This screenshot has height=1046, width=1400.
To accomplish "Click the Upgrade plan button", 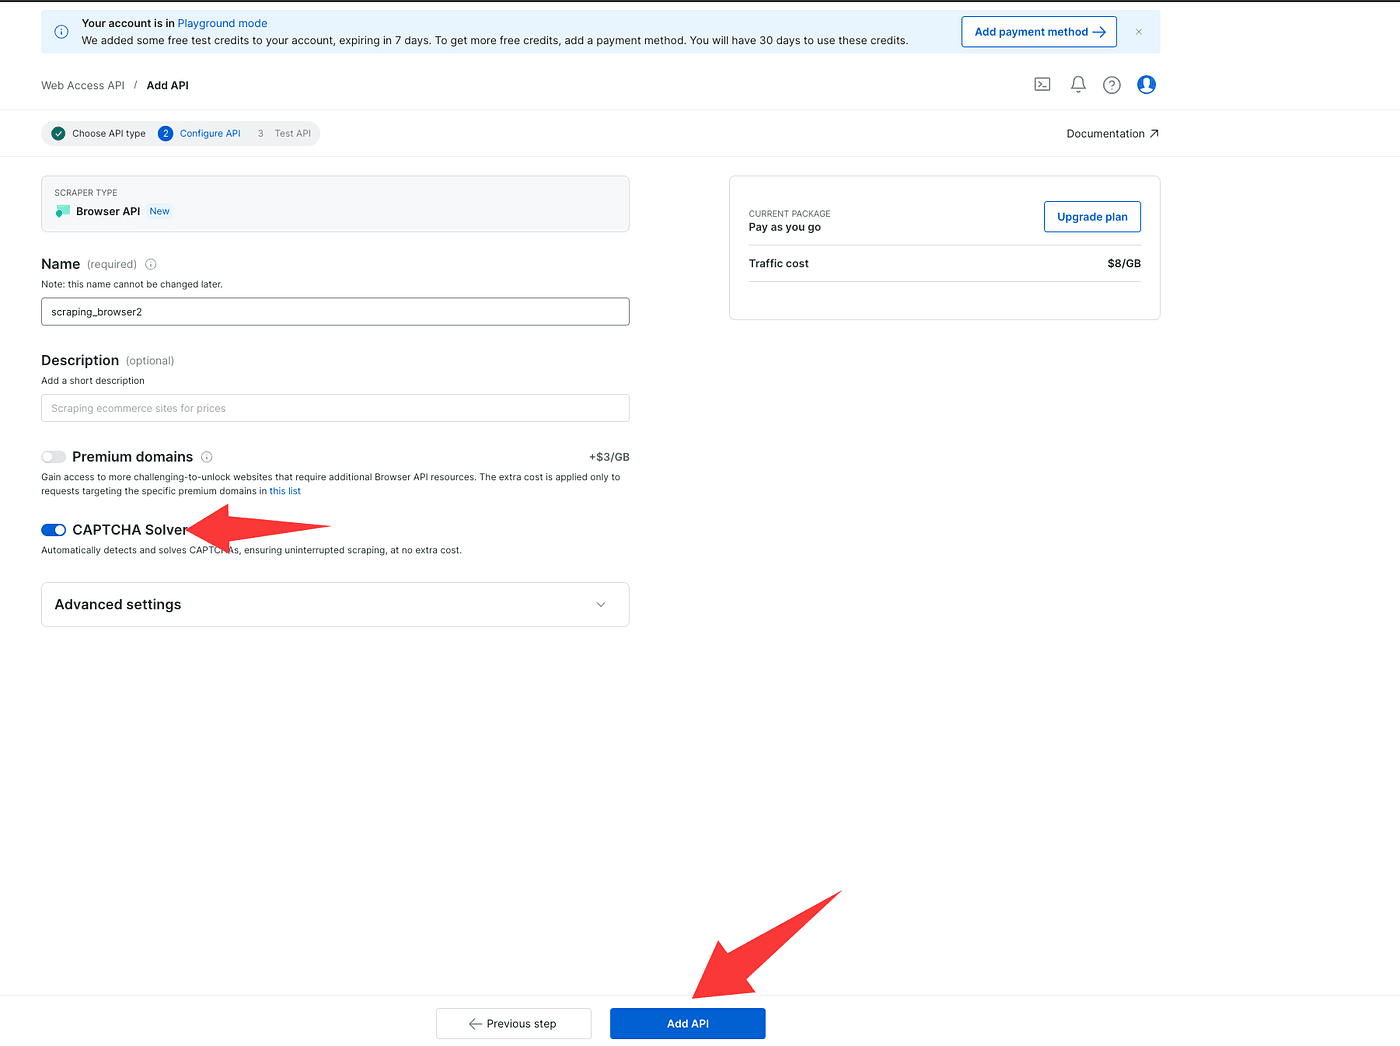I will (x=1091, y=217).
